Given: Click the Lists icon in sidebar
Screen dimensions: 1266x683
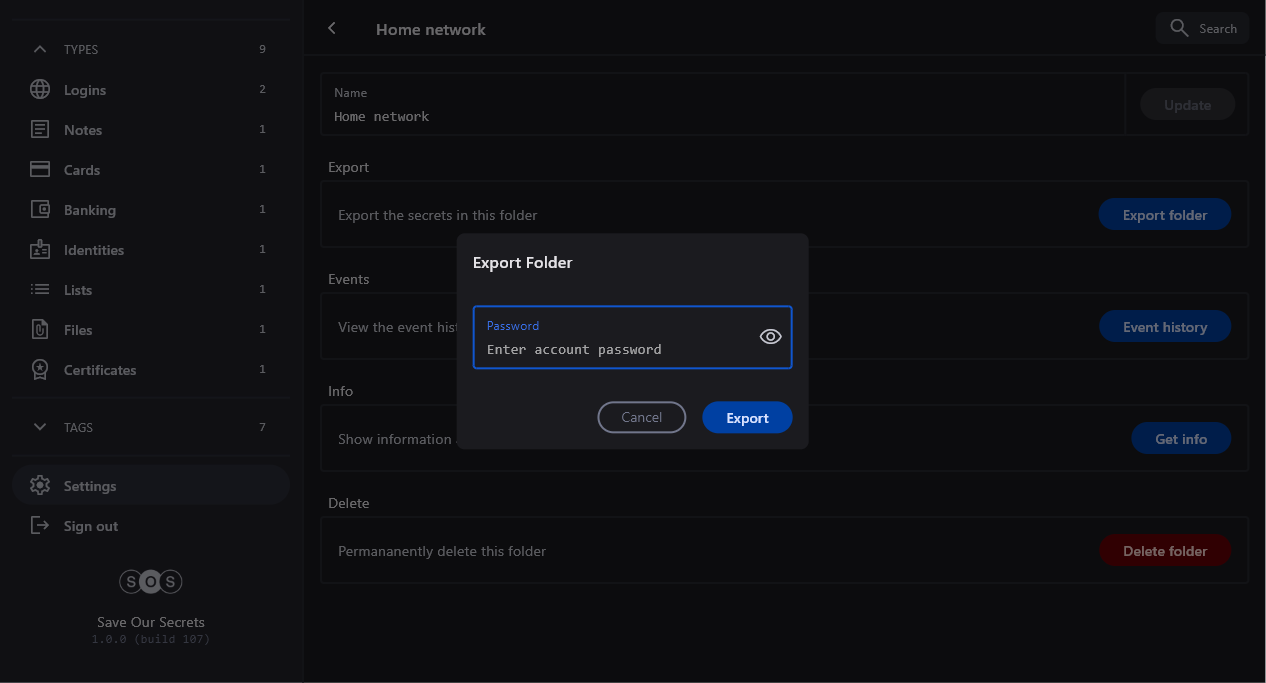Looking at the screenshot, I should click(40, 290).
